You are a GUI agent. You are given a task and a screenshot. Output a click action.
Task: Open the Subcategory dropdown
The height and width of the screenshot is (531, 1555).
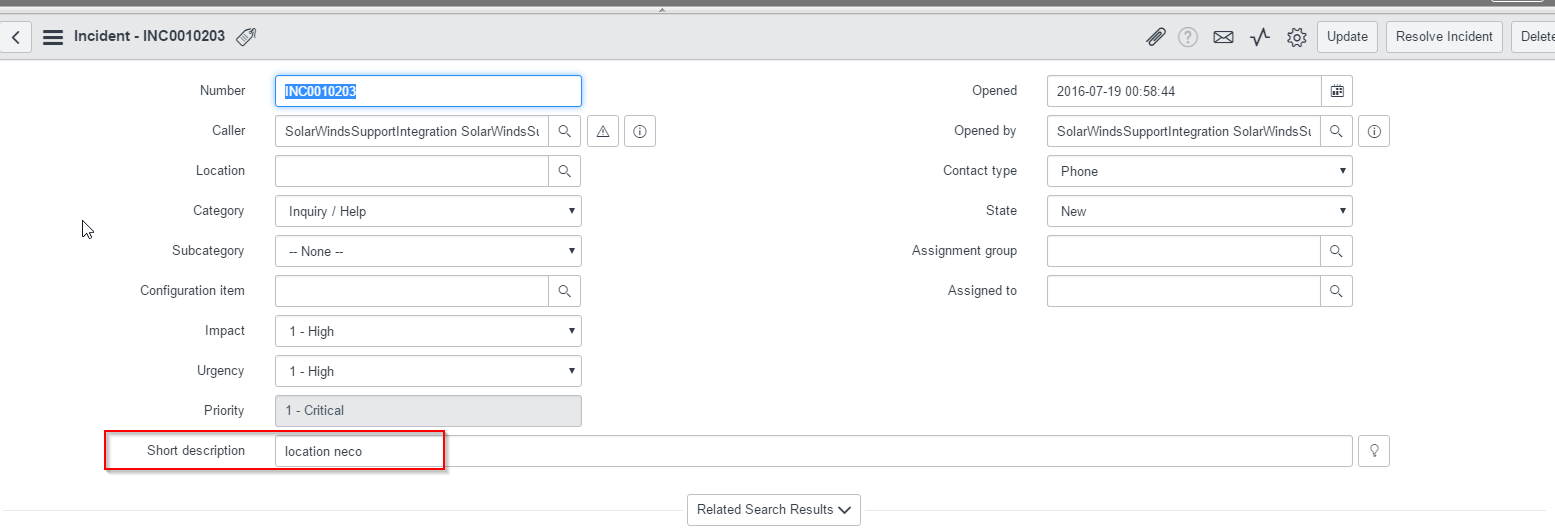point(428,251)
